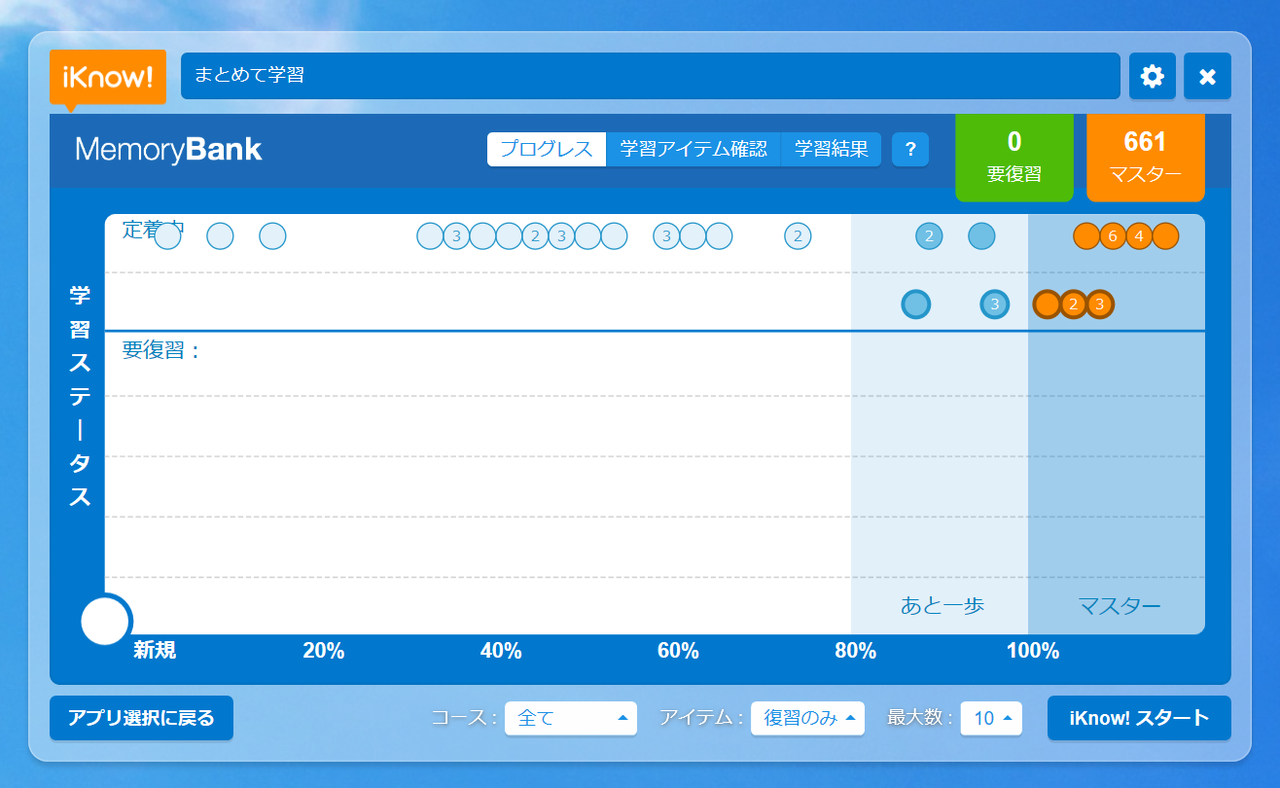Viewport: 1280px width, 788px height.
Task: Click the iKnow! スタート button
Action: click(x=1139, y=718)
